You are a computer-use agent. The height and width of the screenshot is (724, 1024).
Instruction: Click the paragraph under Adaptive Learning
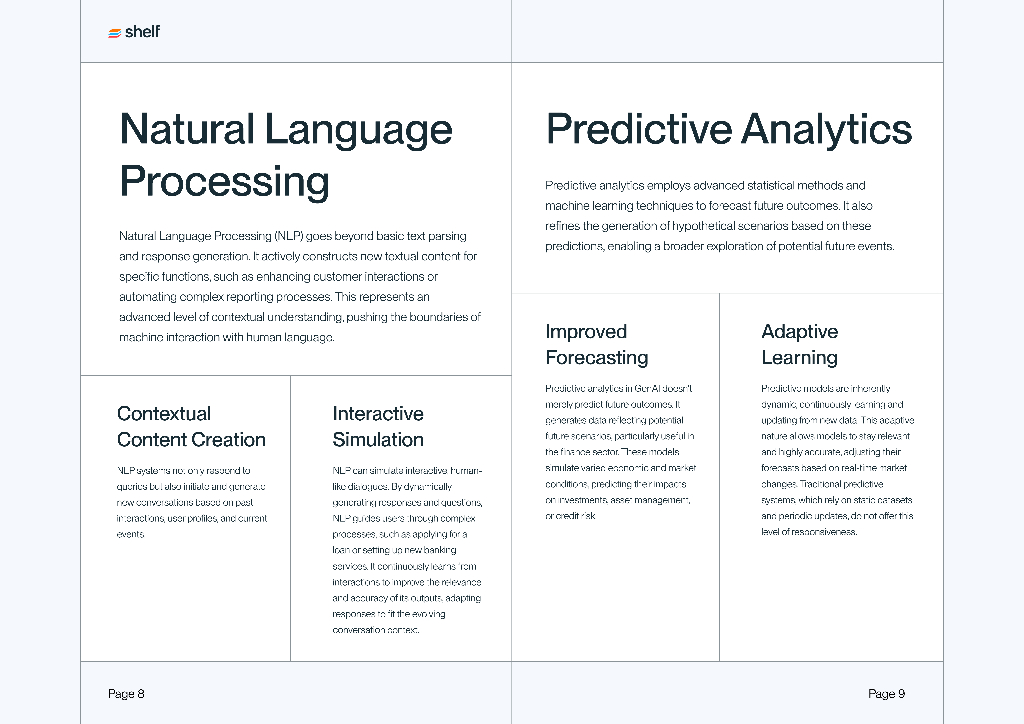coord(837,460)
